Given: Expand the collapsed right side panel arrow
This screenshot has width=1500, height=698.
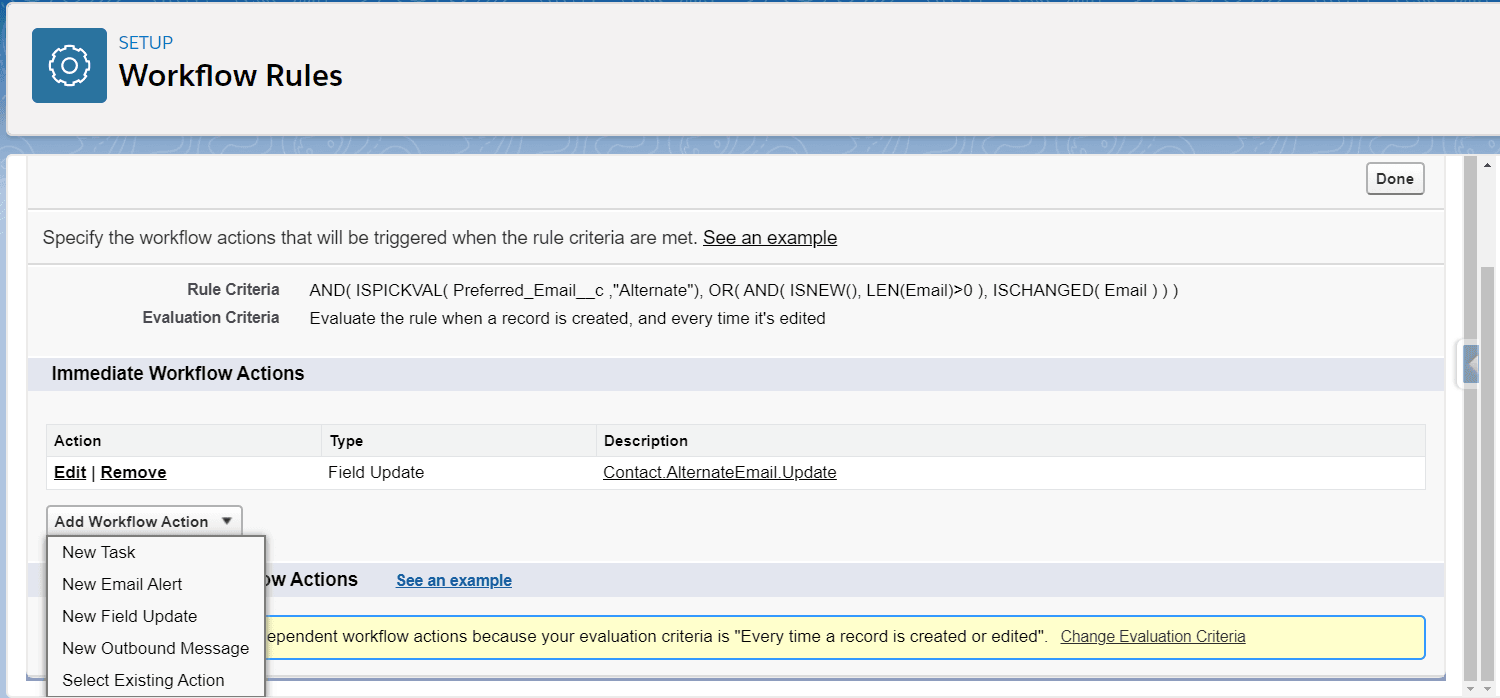Looking at the screenshot, I should pos(1470,363).
